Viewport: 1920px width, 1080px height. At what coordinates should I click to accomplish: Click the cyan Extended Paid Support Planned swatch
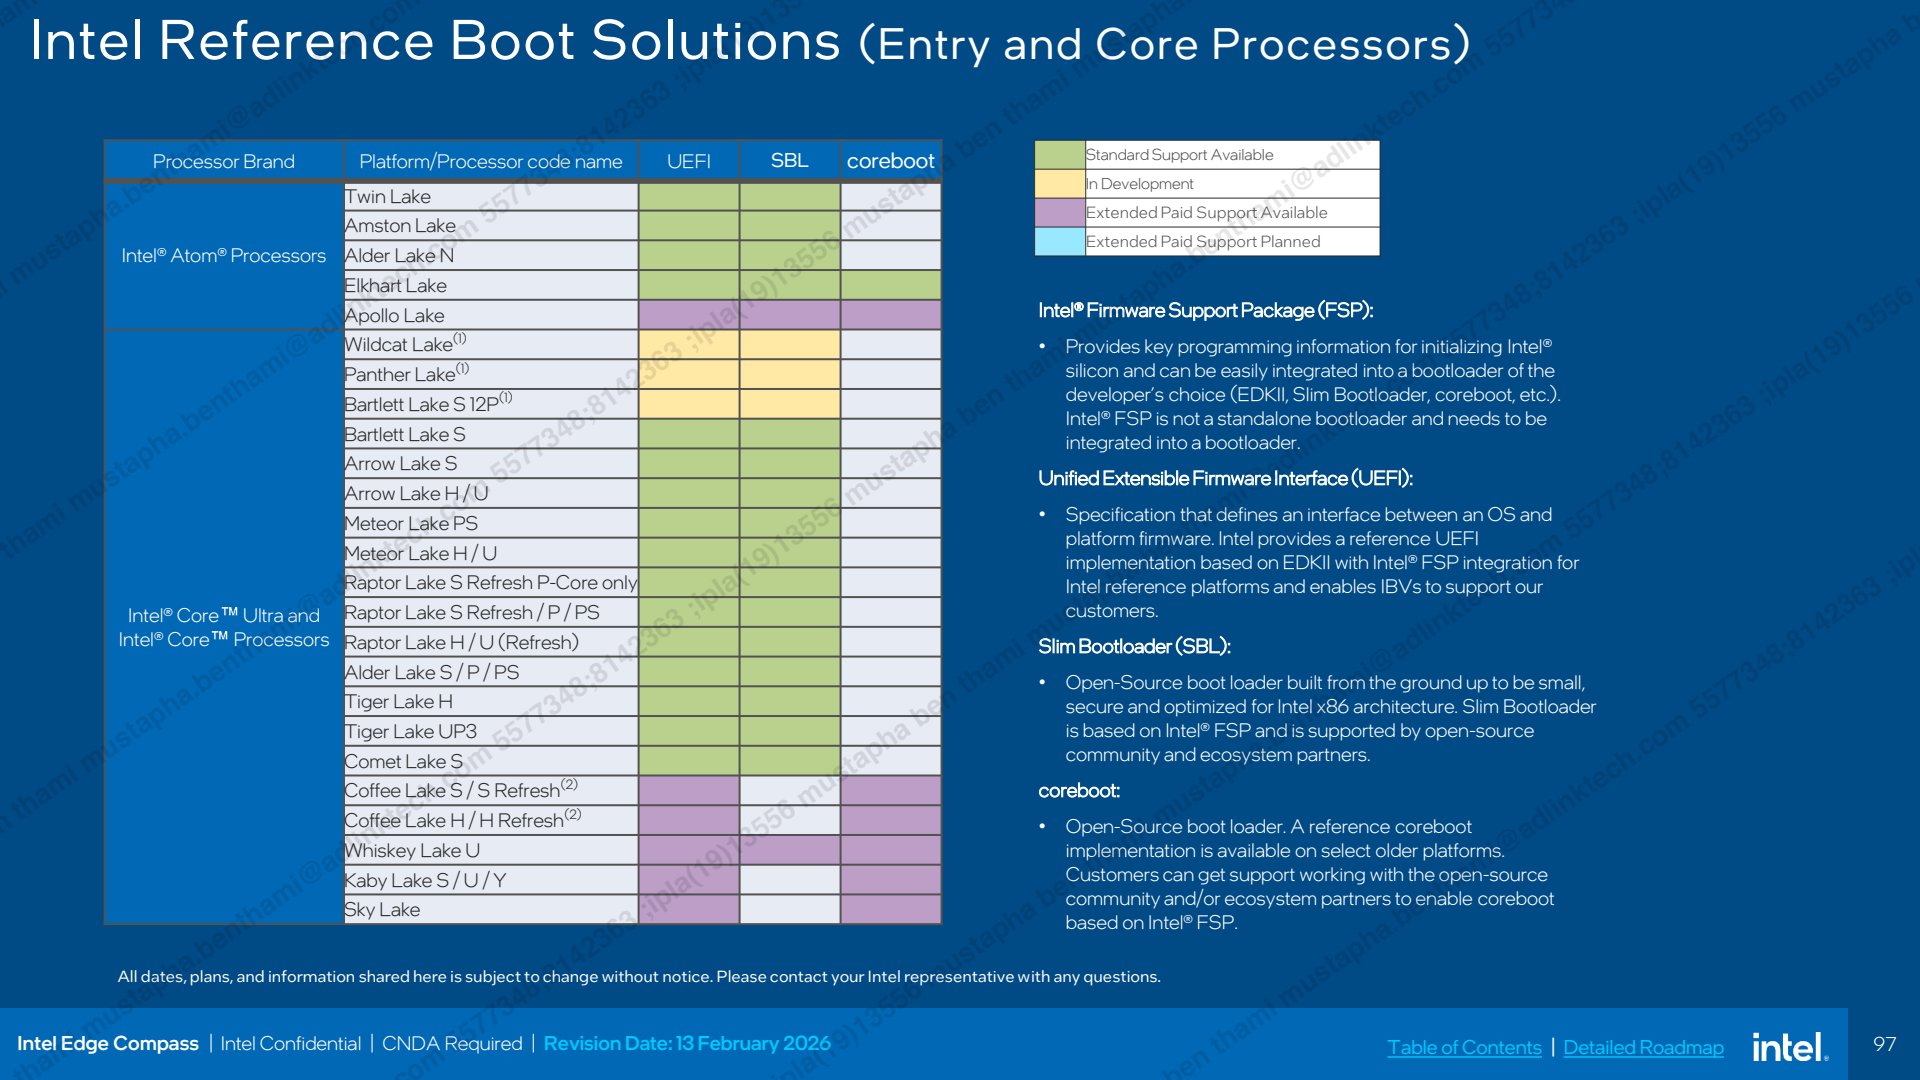(x=1060, y=242)
